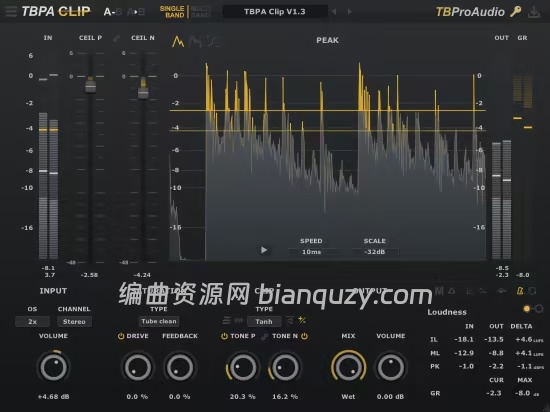Viewport: 550px width, 412px height.
Task: Click the icon directly right of Tanh
Action: tap(290, 320)
